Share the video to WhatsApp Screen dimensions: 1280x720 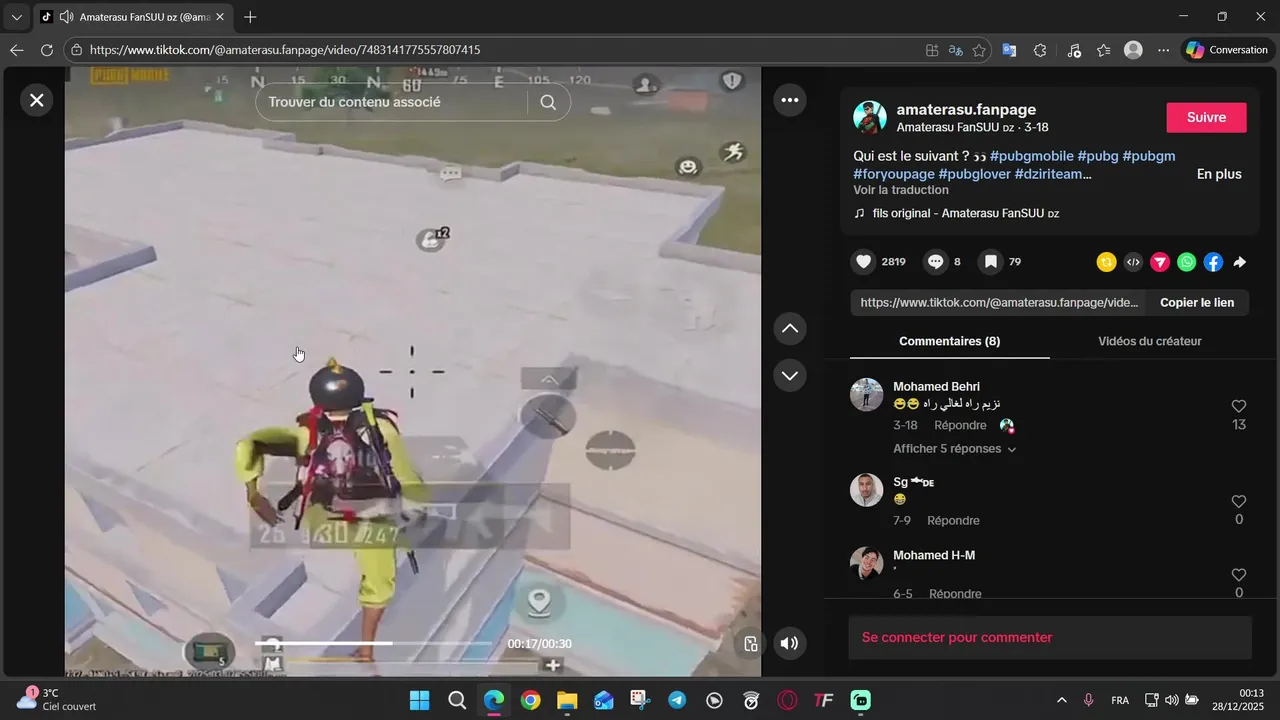(x=1186, y=262)
